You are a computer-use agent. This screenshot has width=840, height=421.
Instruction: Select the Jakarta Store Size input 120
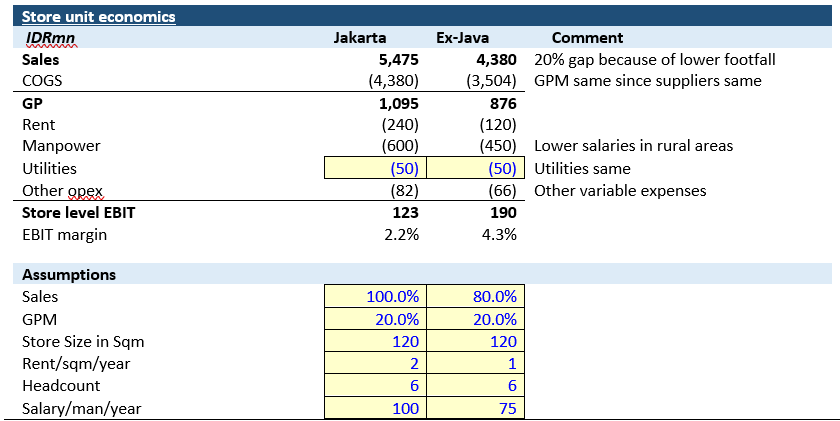[x=376, y=341]
